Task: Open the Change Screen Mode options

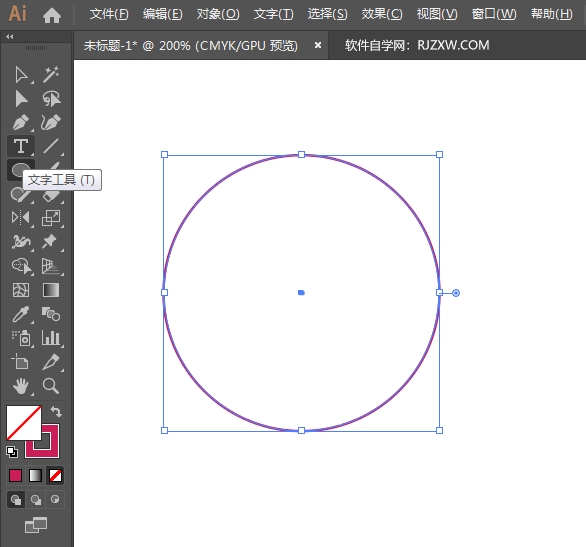Action: [x=36, y=525]
